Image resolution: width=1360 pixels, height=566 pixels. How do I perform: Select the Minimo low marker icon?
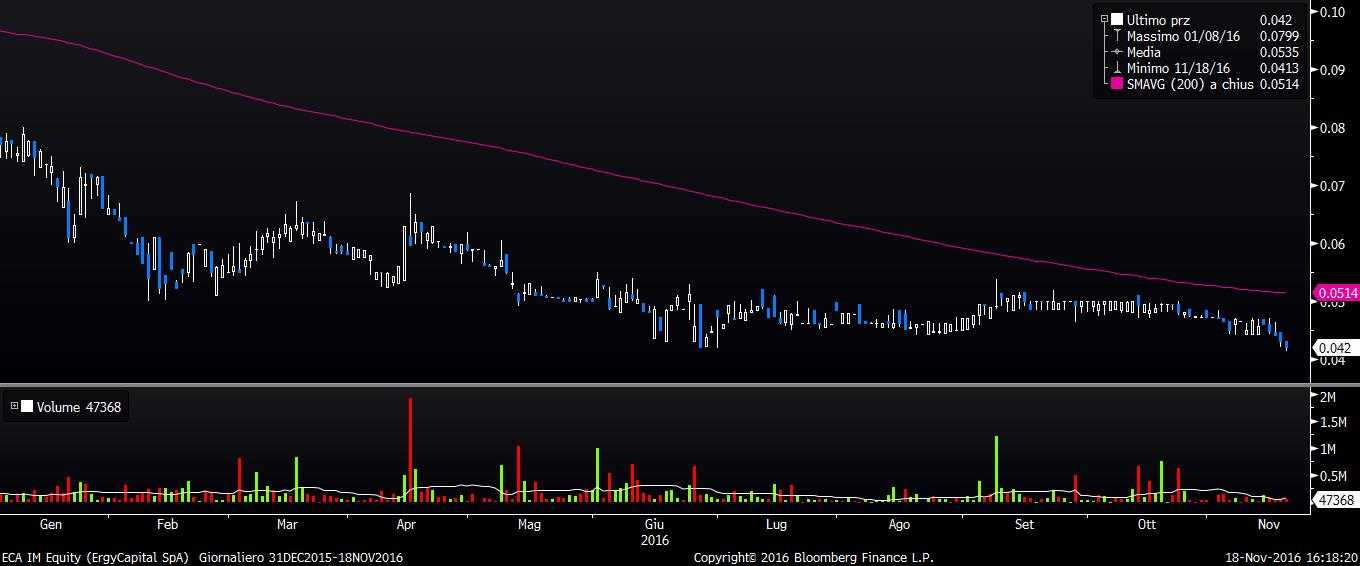1117,68
